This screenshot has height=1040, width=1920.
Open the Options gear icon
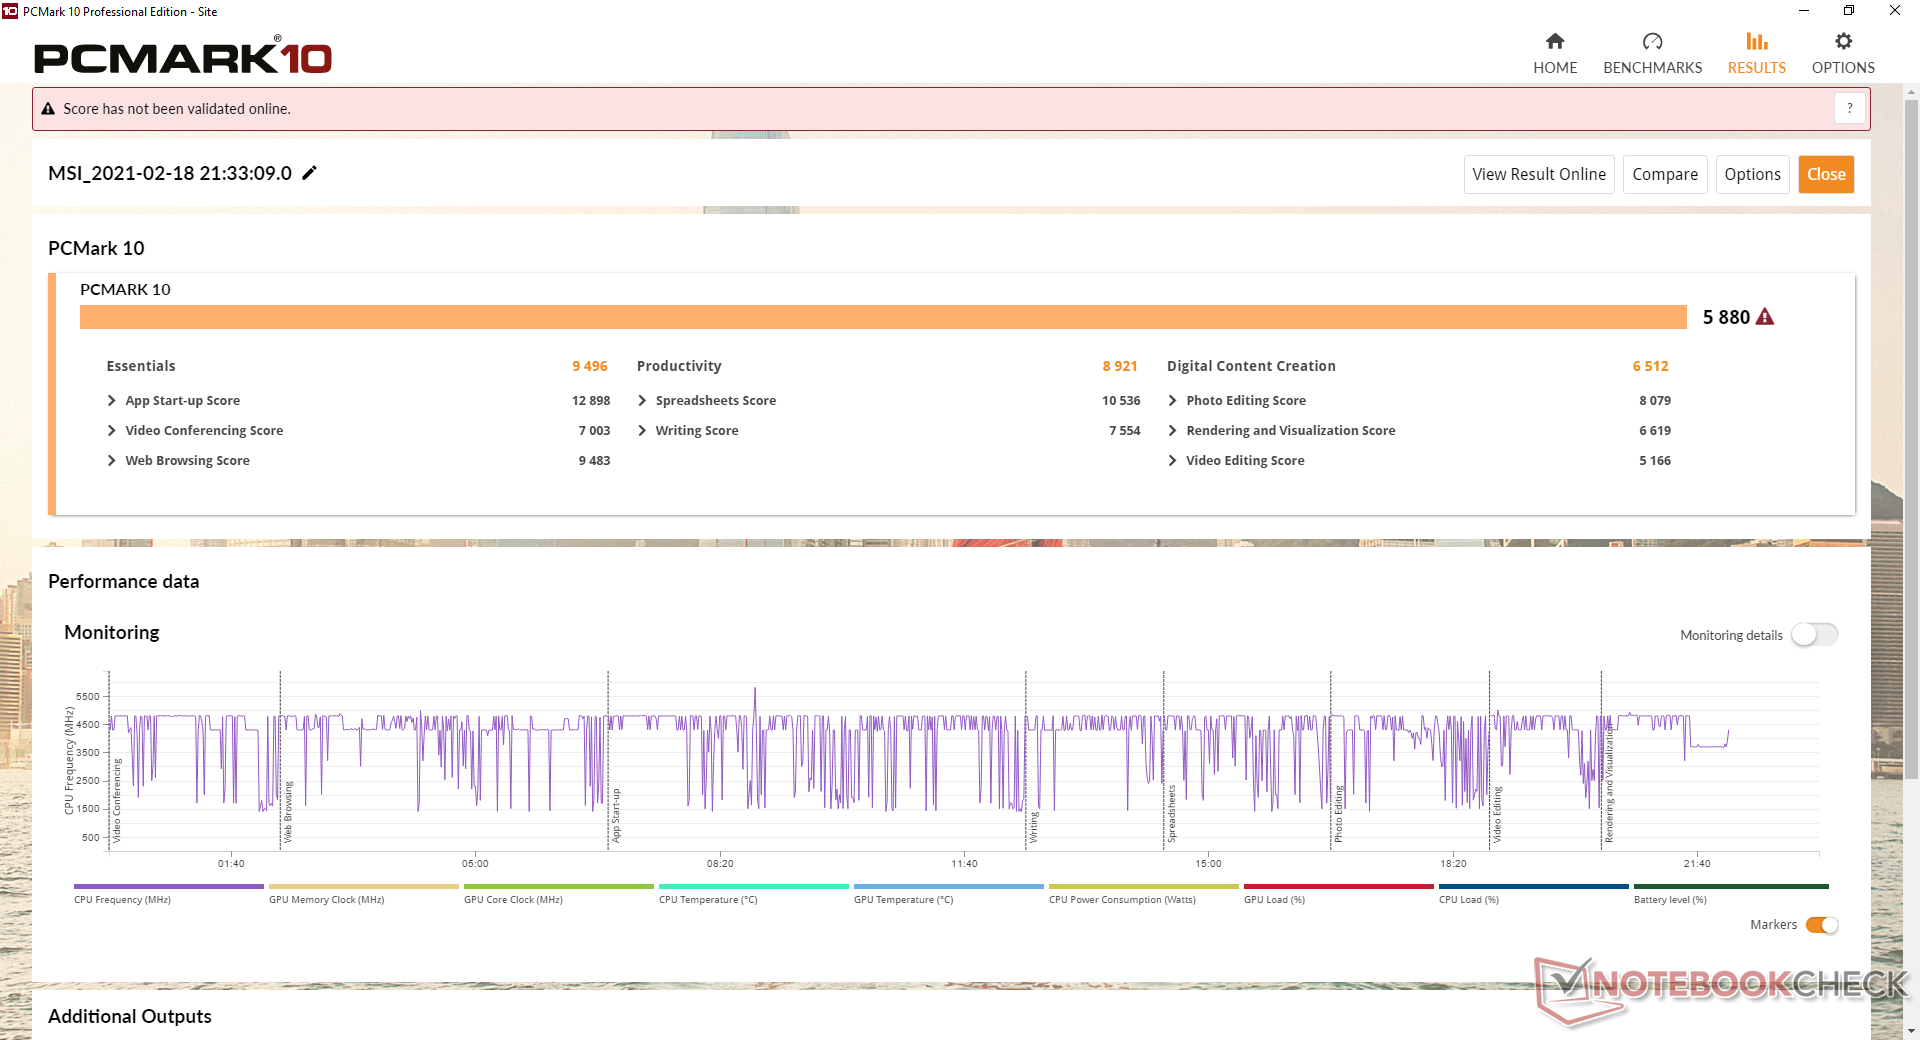(x=1843, y=41)
